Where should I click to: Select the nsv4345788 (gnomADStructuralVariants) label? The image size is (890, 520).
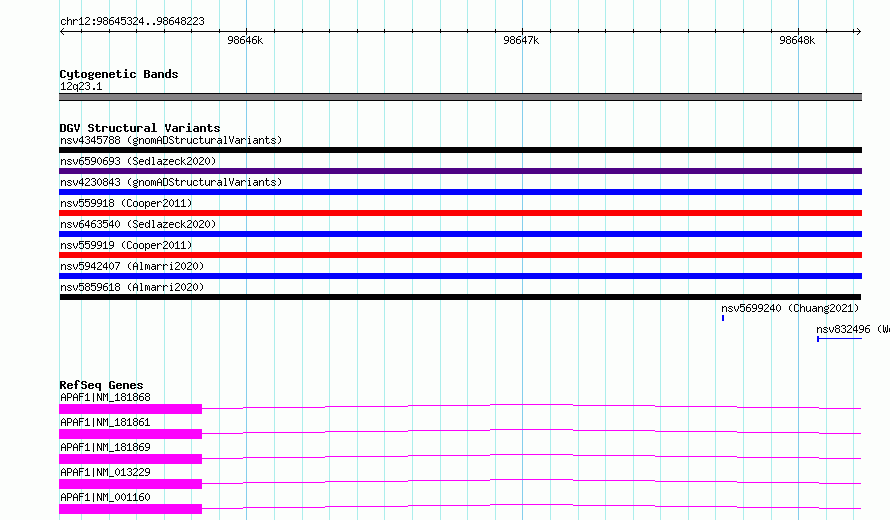click(x=171, y=140)
